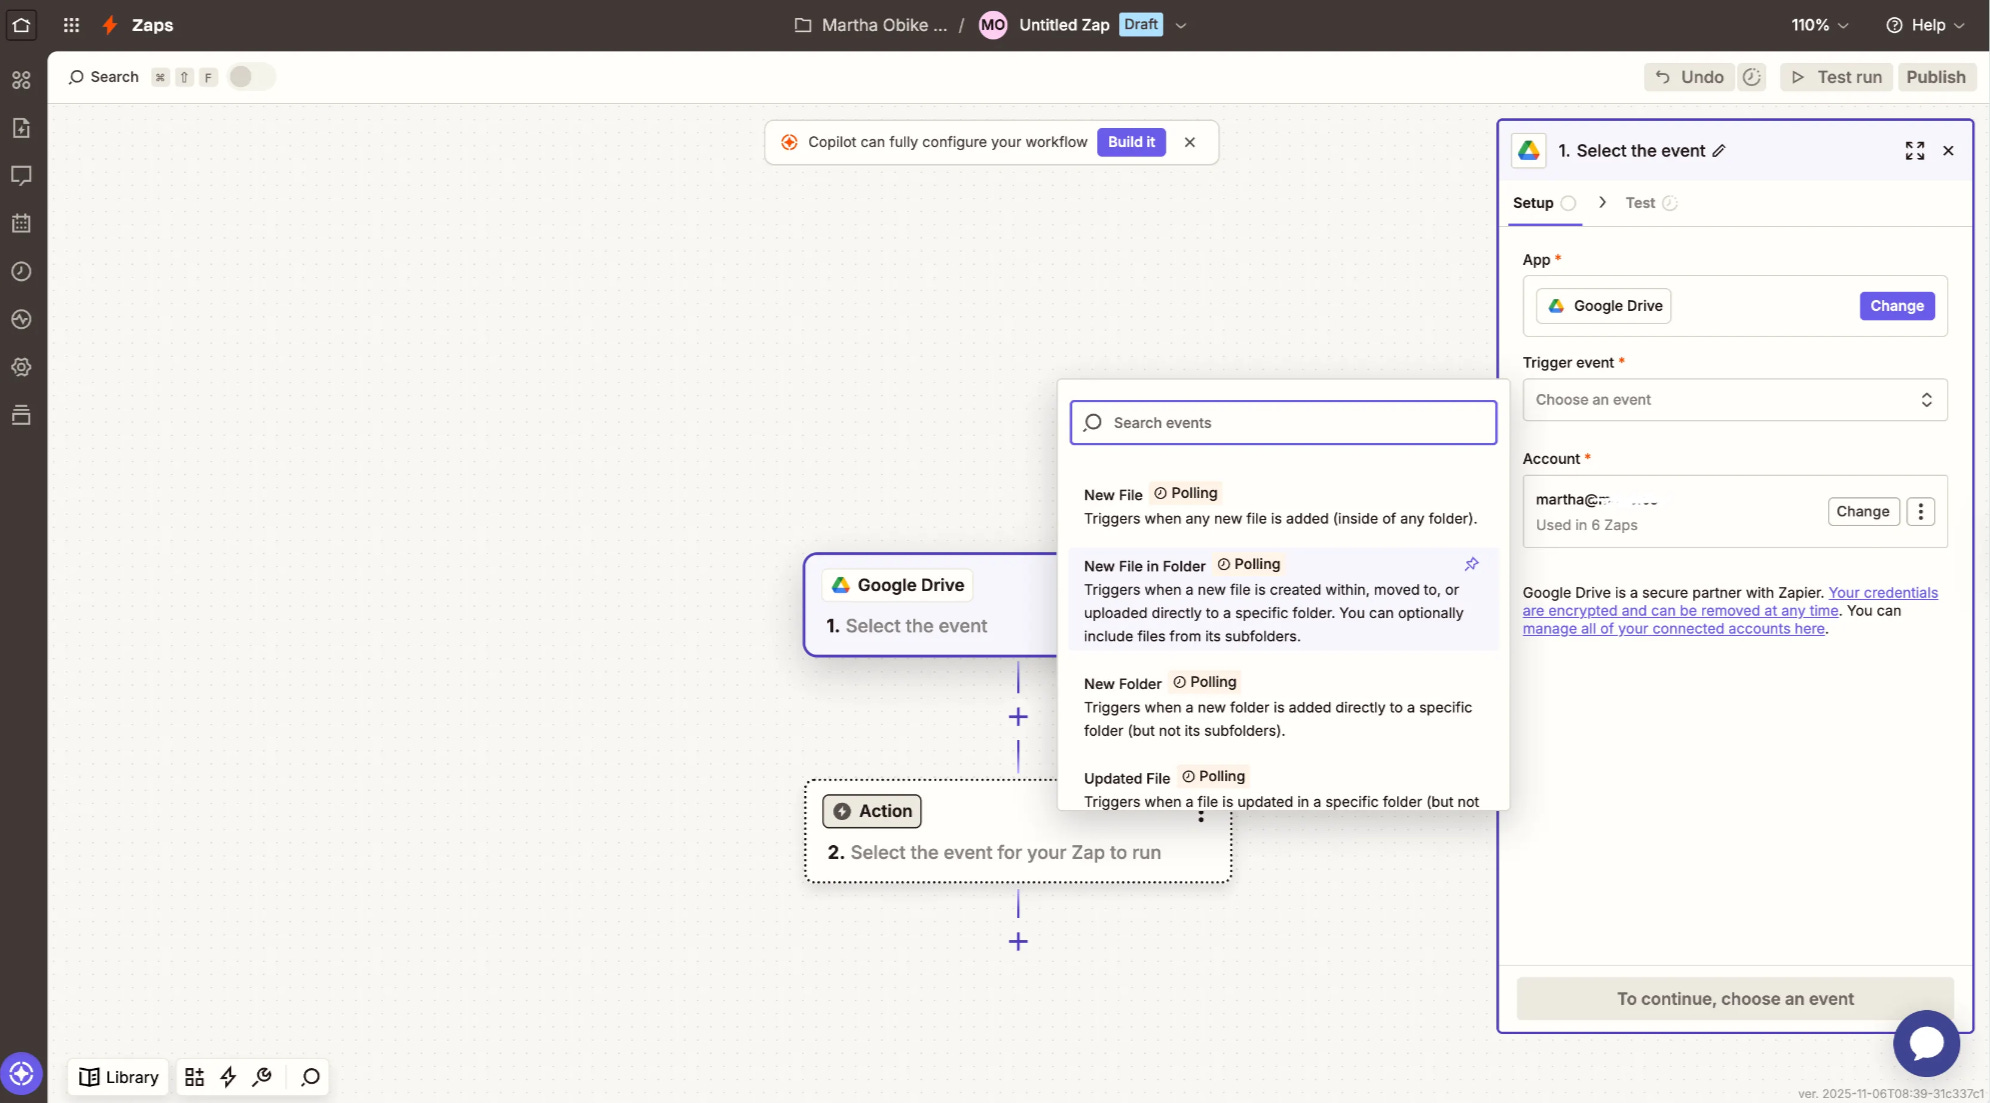Expand the Draft zap name chevron
The width and height of the screenshot is (1990, 1103).
point(1181,26)
